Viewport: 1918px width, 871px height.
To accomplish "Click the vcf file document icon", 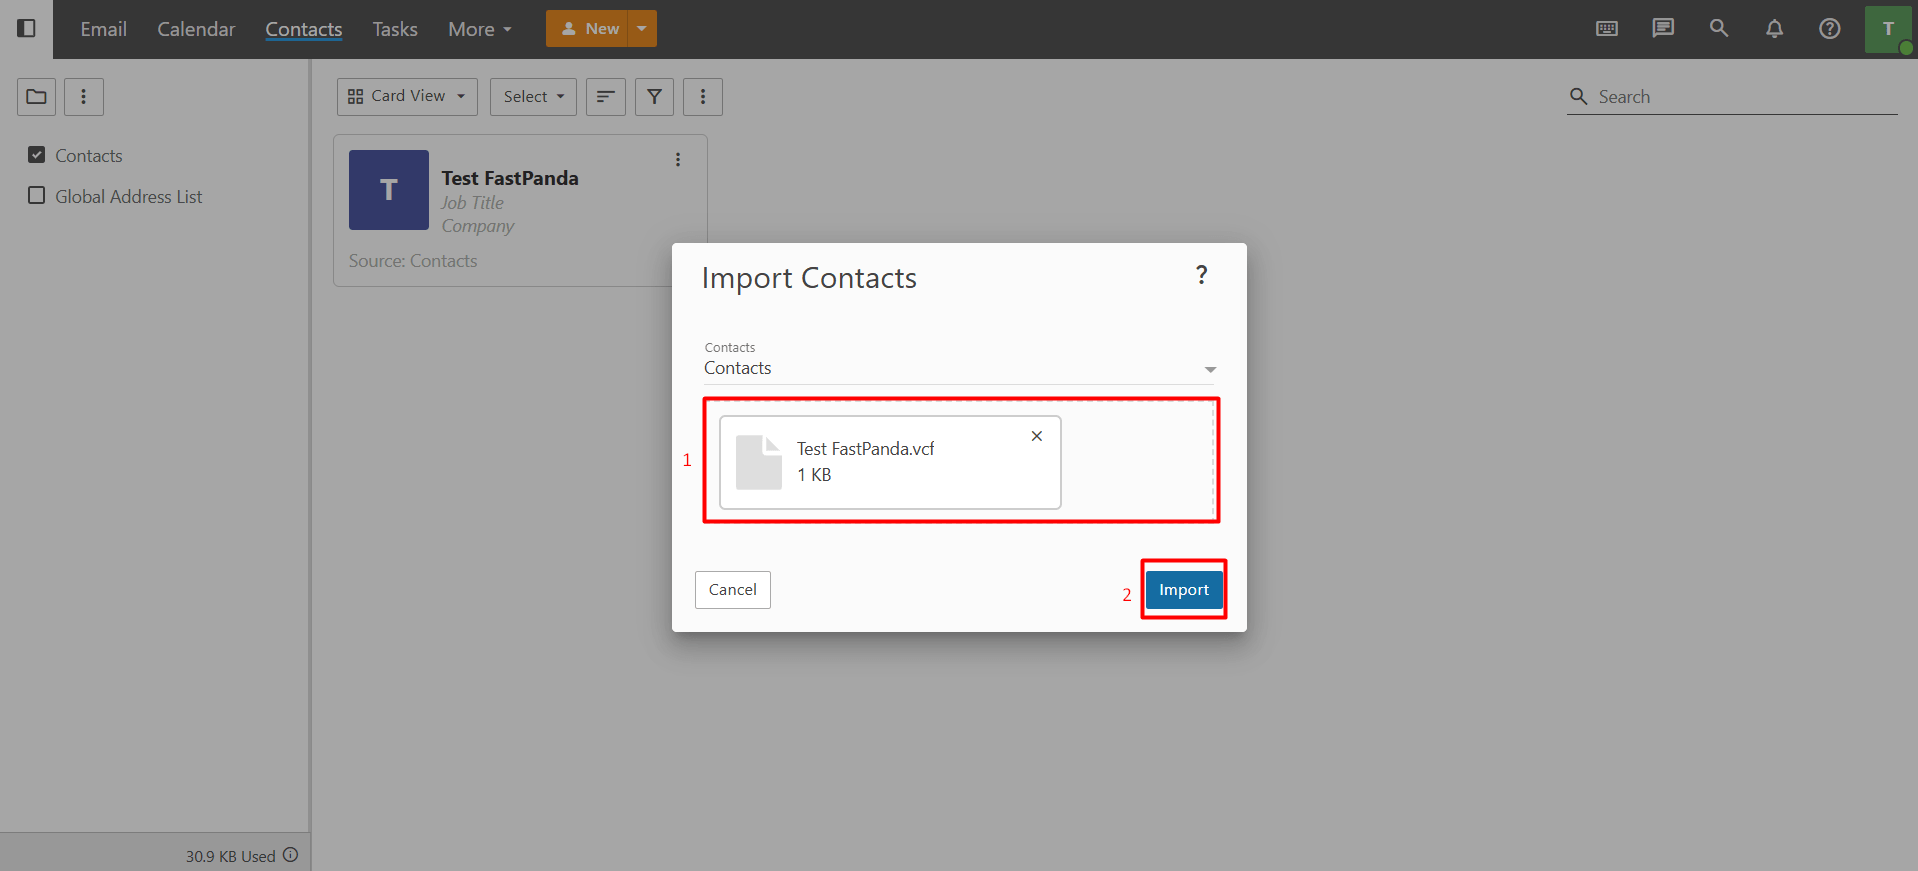I will coord(759,462).
